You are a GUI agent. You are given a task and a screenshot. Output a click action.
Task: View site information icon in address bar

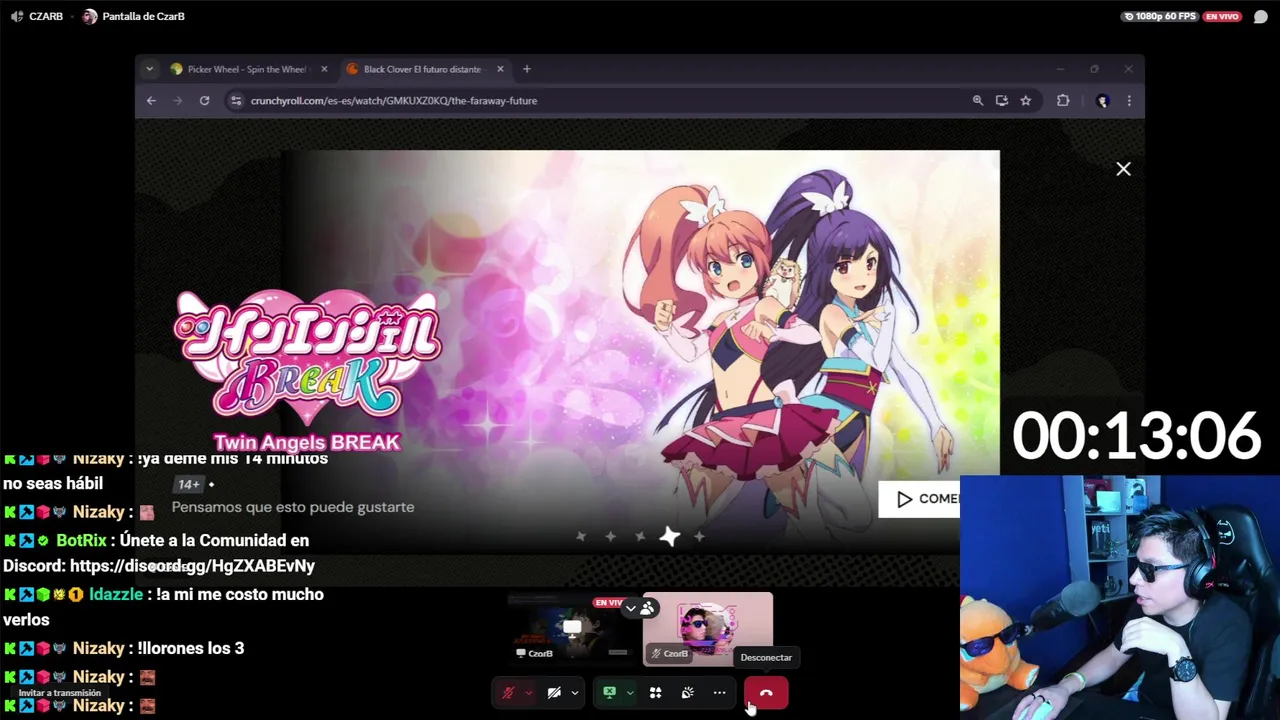(x=235, y=100)
